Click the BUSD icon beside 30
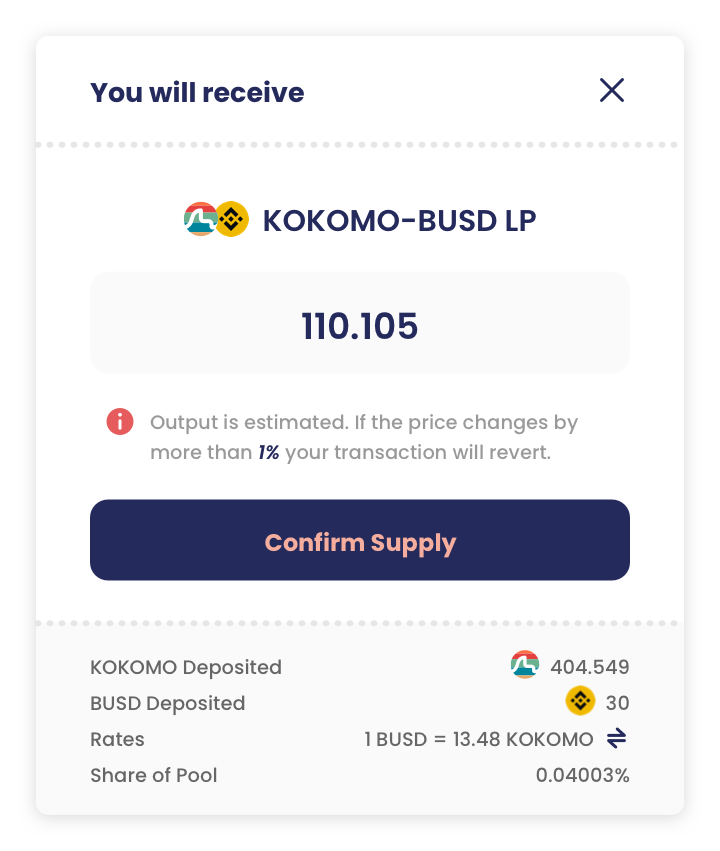 point(580,701)
